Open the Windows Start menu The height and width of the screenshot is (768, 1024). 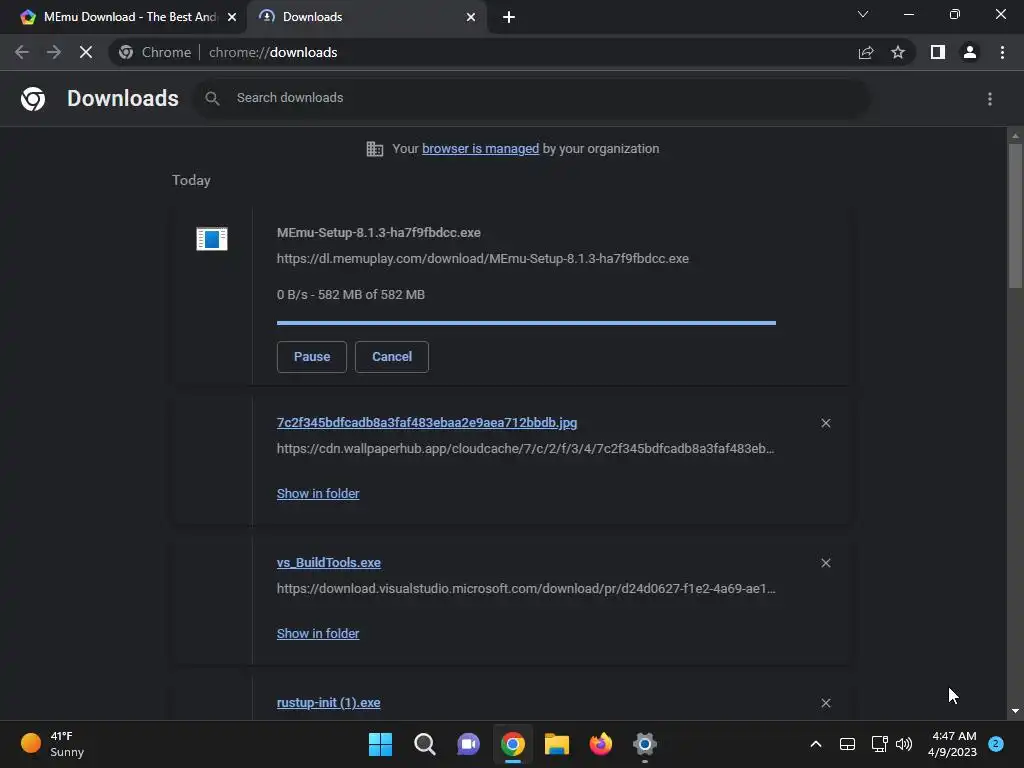pyautogui.click(x=380, y=744)
